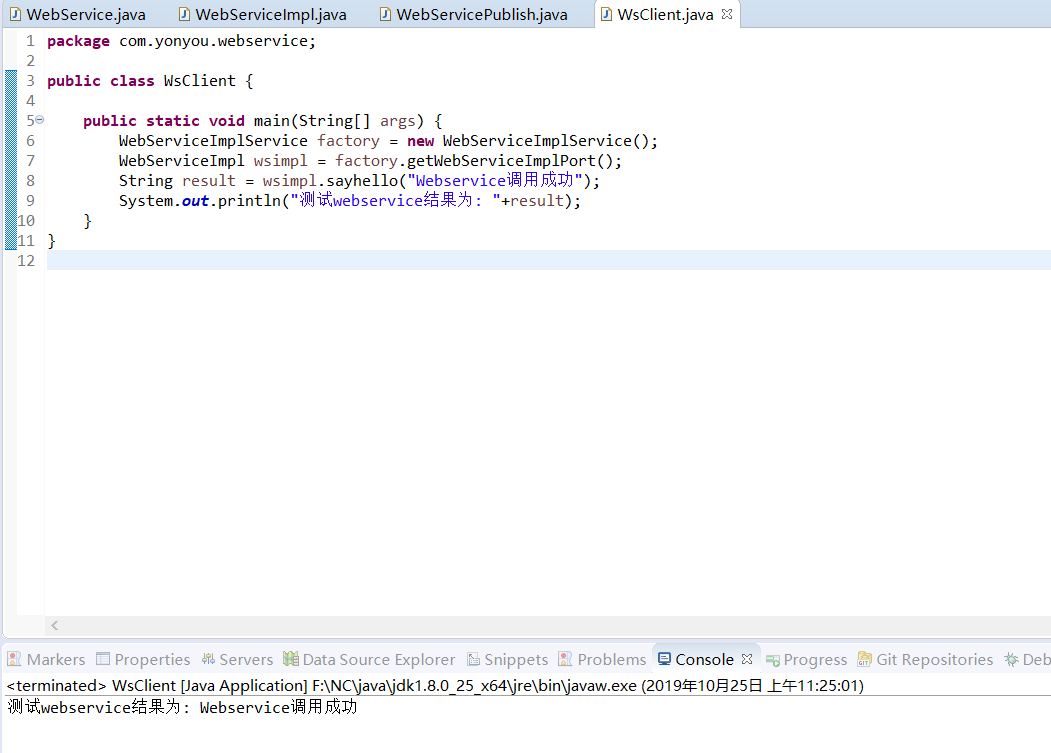Click the 'public class WsClient {' declaration
The height and width of the screenshot is (753, 1051).
[150, 81]
